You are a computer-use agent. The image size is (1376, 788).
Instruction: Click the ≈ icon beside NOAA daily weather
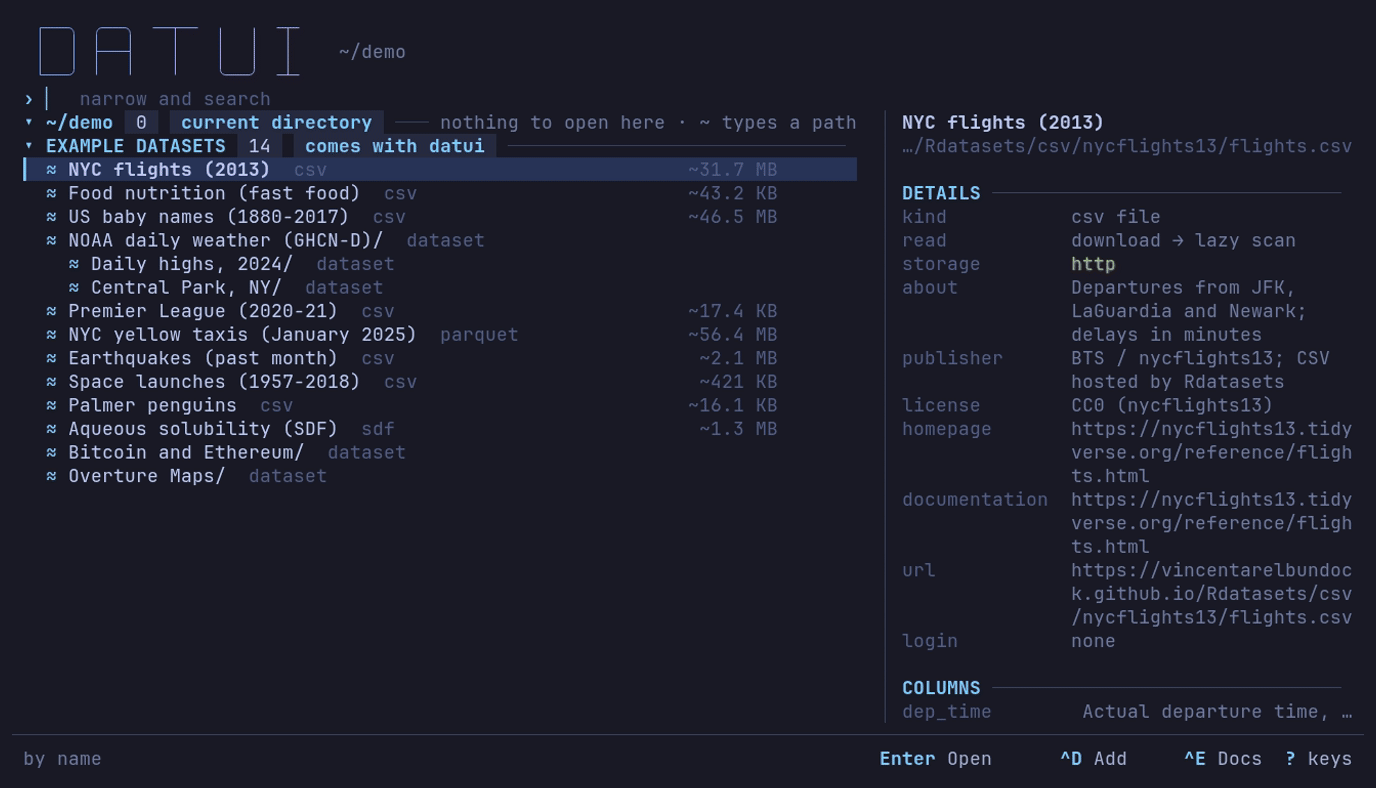coord(51,240)
